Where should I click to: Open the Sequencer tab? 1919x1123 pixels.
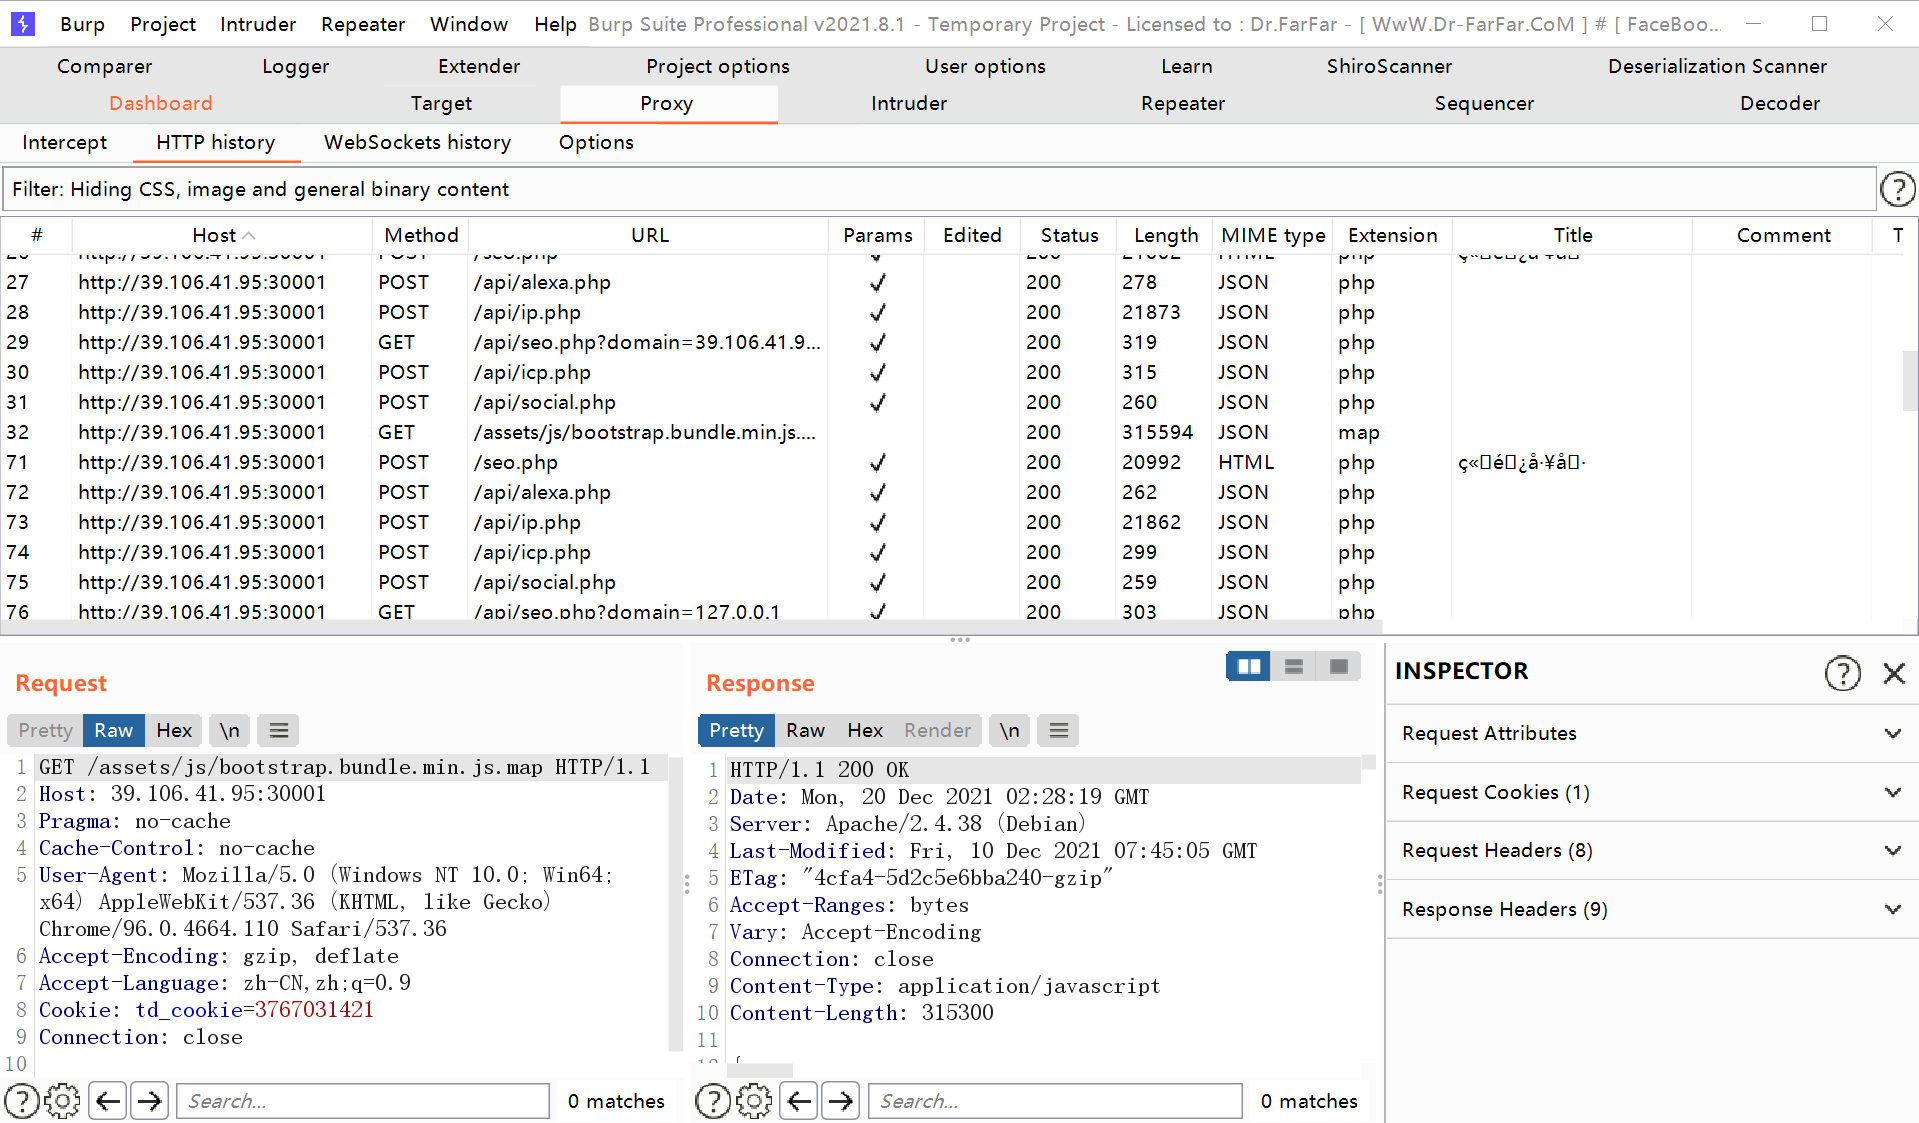click(x=1484, y=103)
